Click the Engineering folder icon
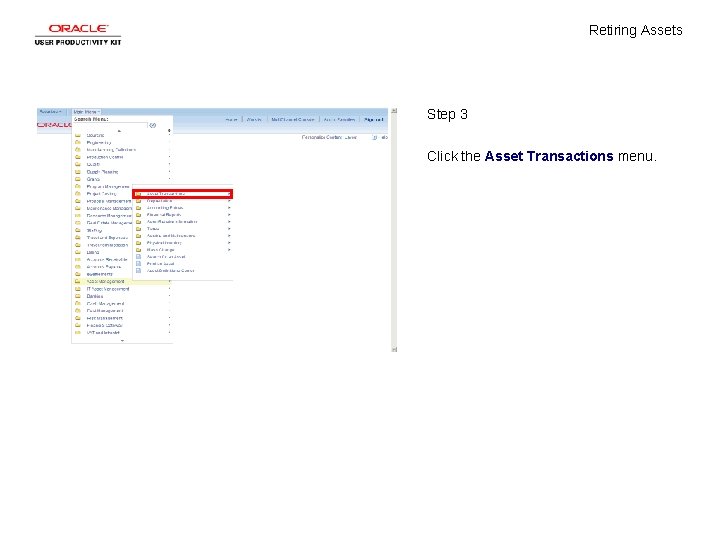This screenshot has height=540, width=720. click(78, 142)
